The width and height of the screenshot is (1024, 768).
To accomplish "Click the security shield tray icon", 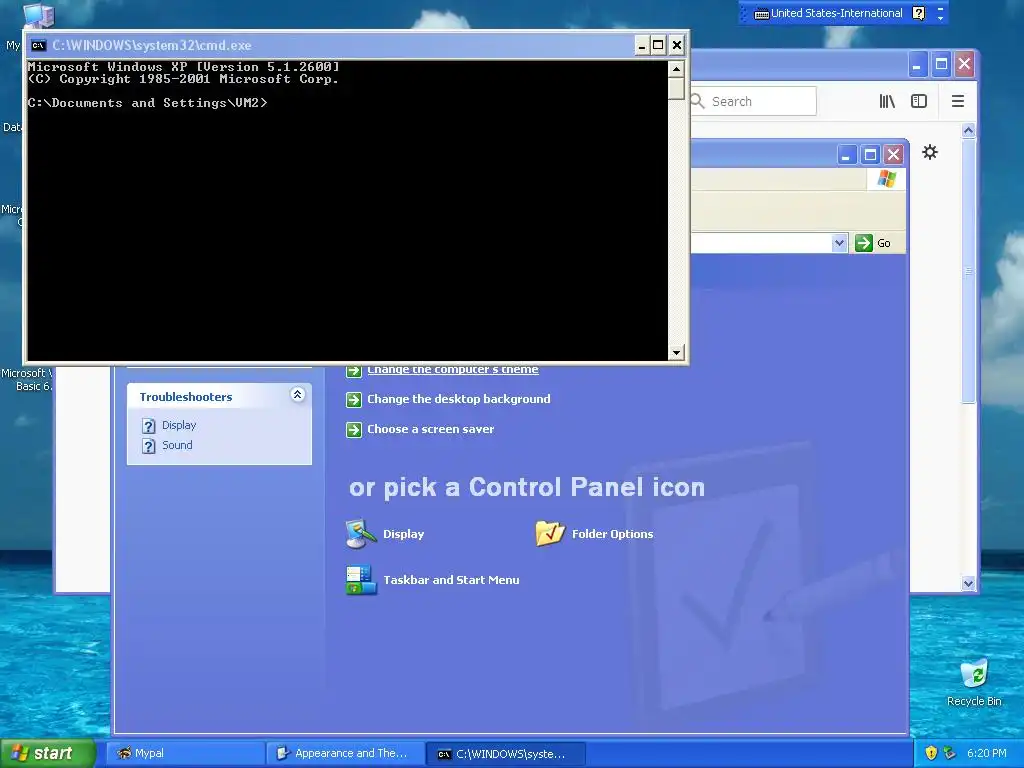I will click(x=931, y=753).
